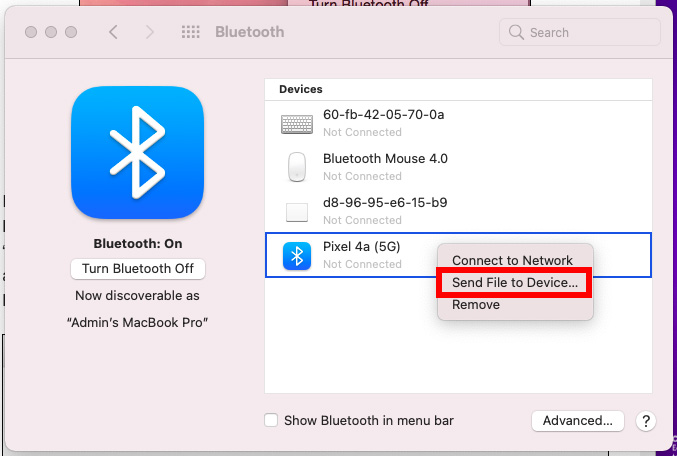Image resolution: width=677 pixels, height=456 pixels.
Task: Choose Remove in the context menu
Action: pyautogui.click(x=476, y=304)
